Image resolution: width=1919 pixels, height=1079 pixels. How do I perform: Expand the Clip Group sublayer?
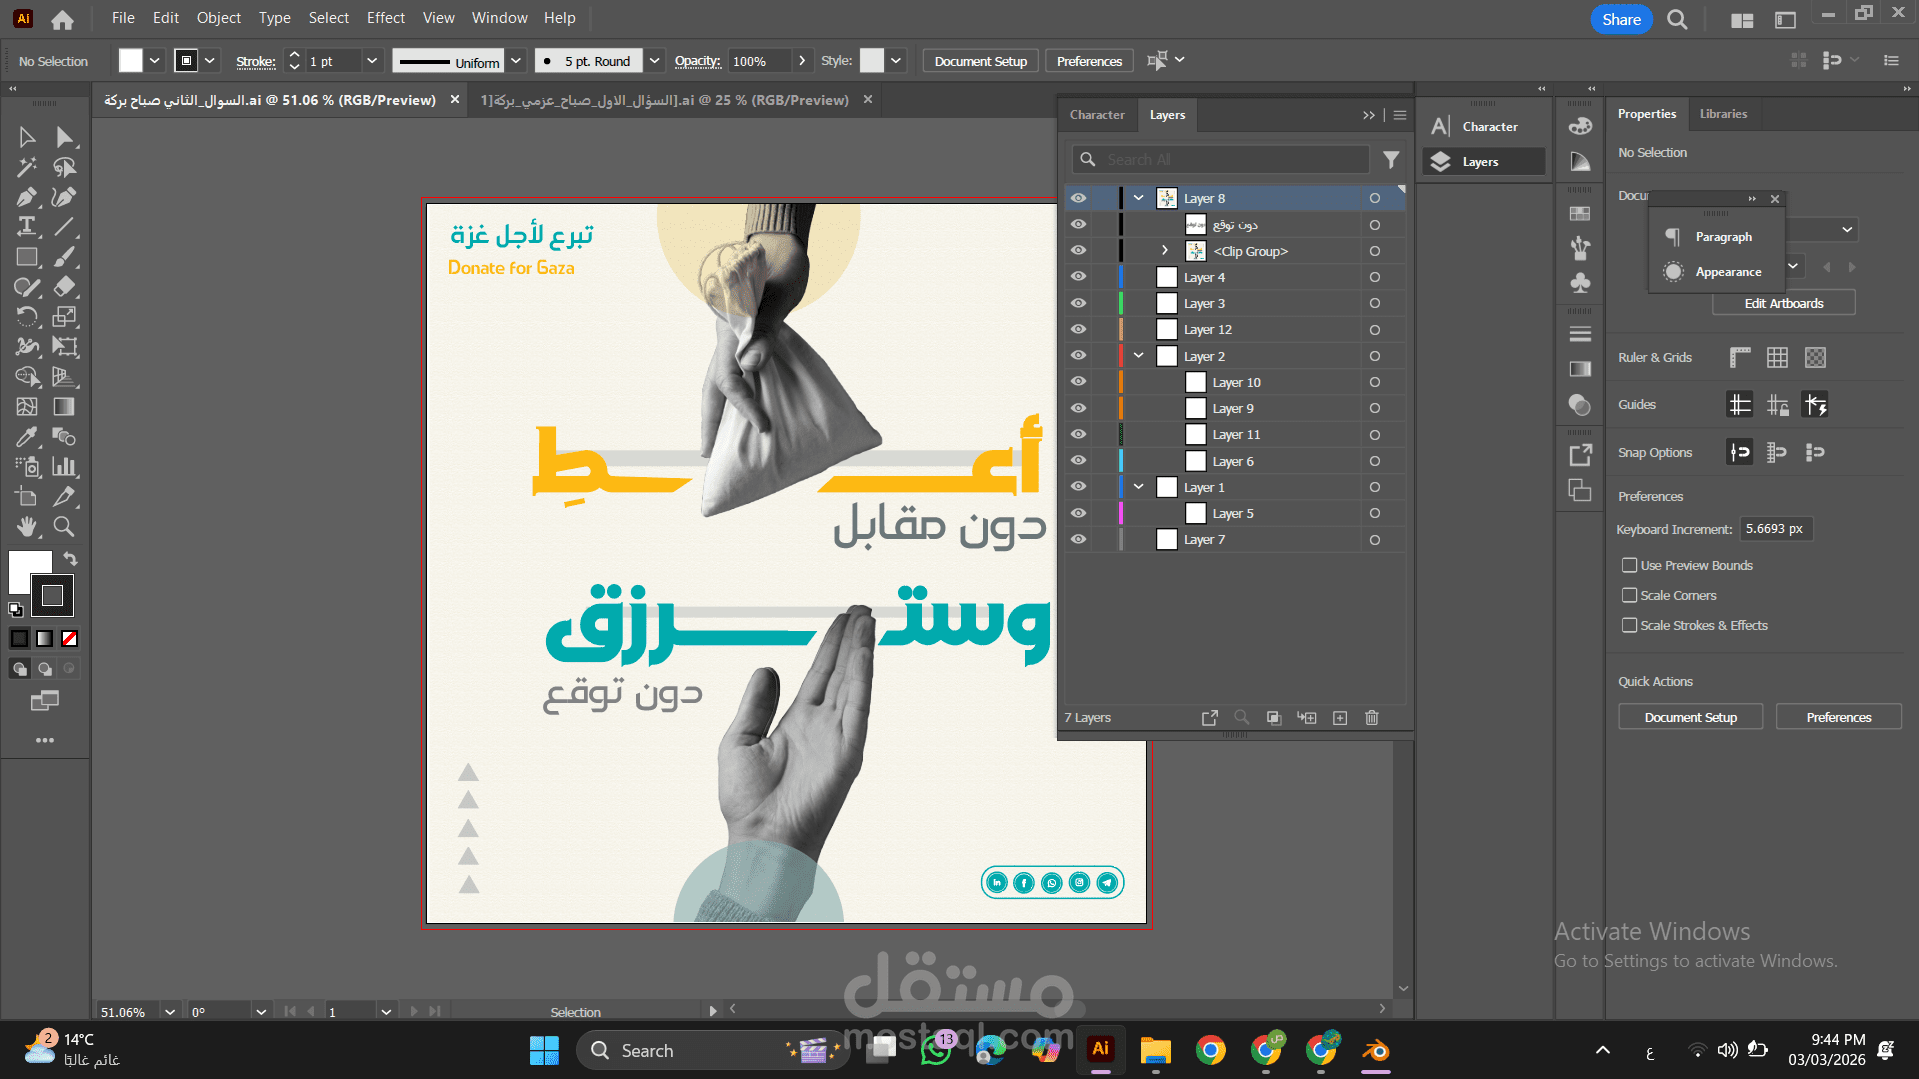[x=1165, y=251]
